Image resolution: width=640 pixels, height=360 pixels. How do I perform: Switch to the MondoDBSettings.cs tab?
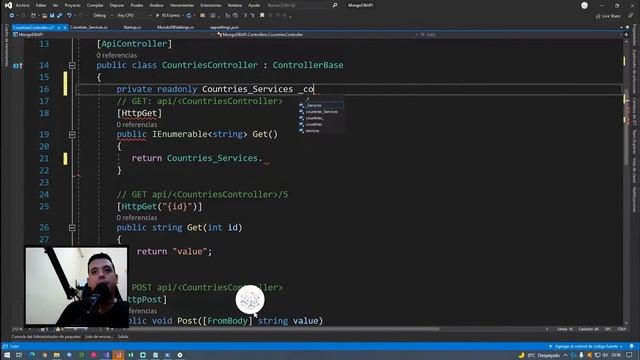(x=176, y=27)
